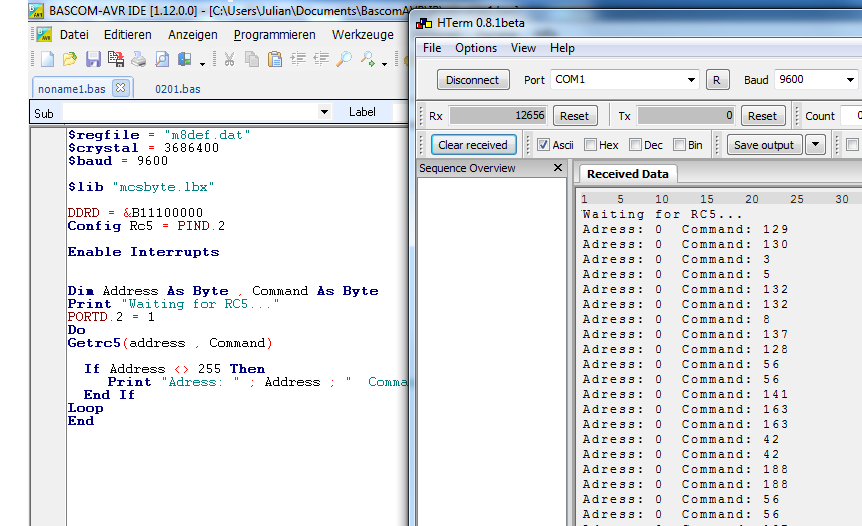
Task: Open the Save output dropdown arrow
Action: (x=815, y=145)
